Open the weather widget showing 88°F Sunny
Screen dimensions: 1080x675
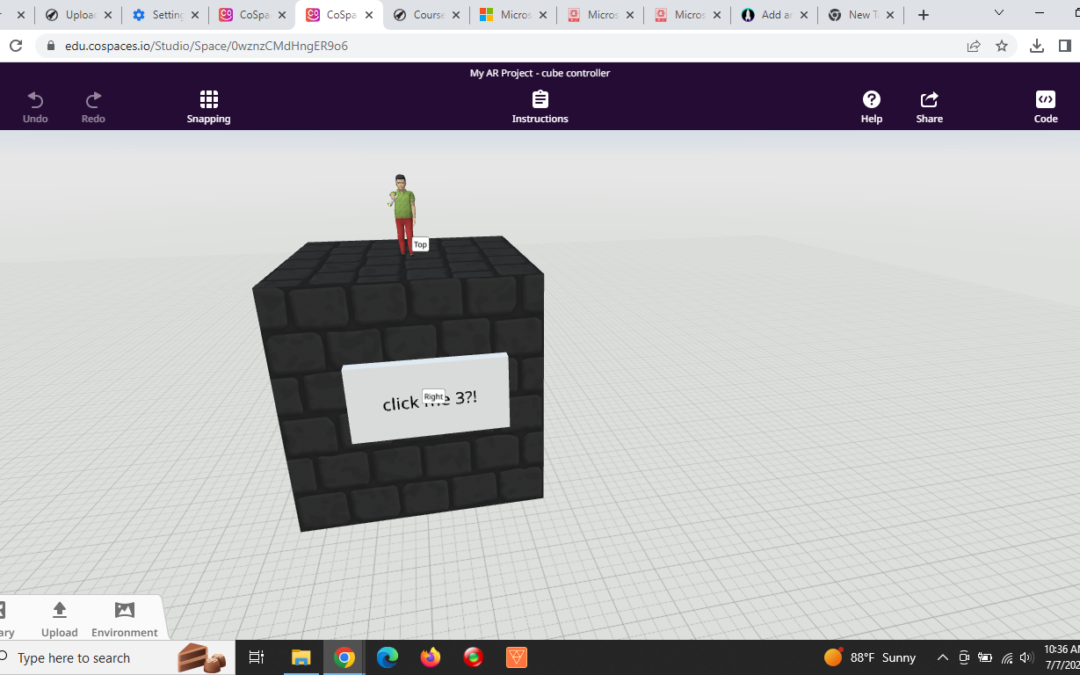870,658
